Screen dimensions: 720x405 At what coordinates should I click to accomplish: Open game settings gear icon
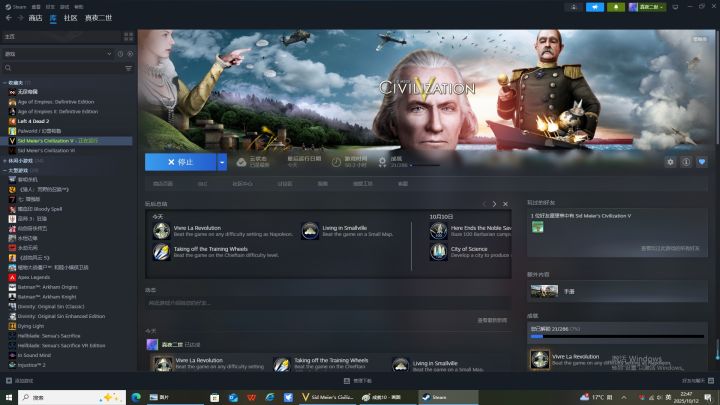click(x=670, y=162)
